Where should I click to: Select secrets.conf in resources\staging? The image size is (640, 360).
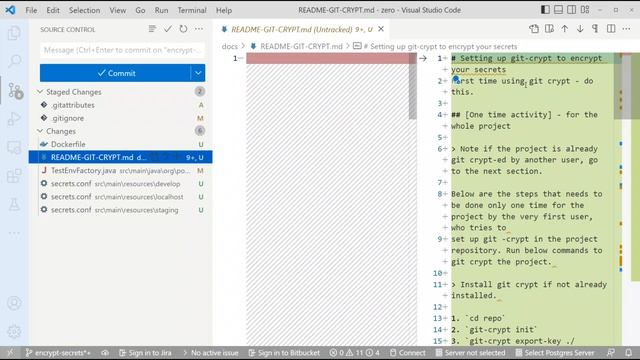[x=121, y=210]
